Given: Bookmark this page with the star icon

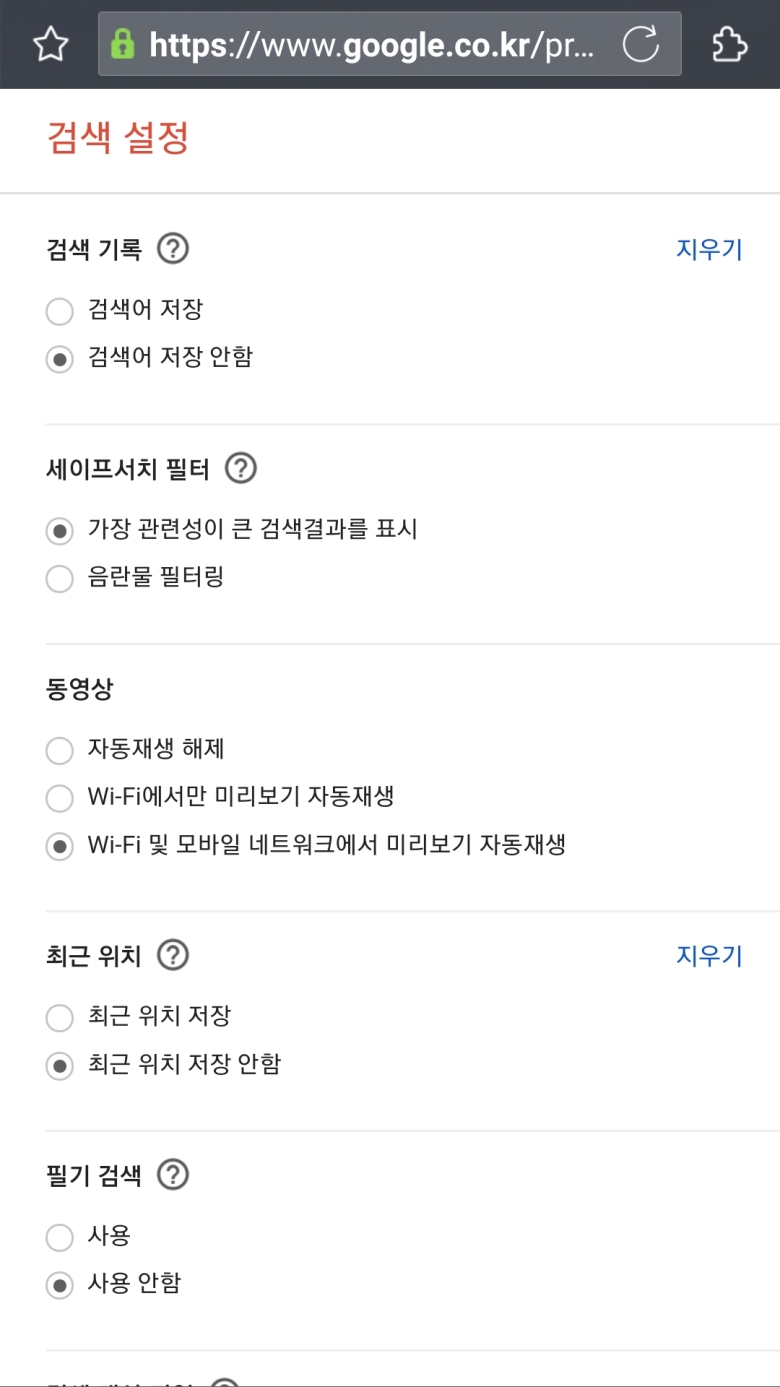Looking at the screenshot, I should (x=51, y=44).
